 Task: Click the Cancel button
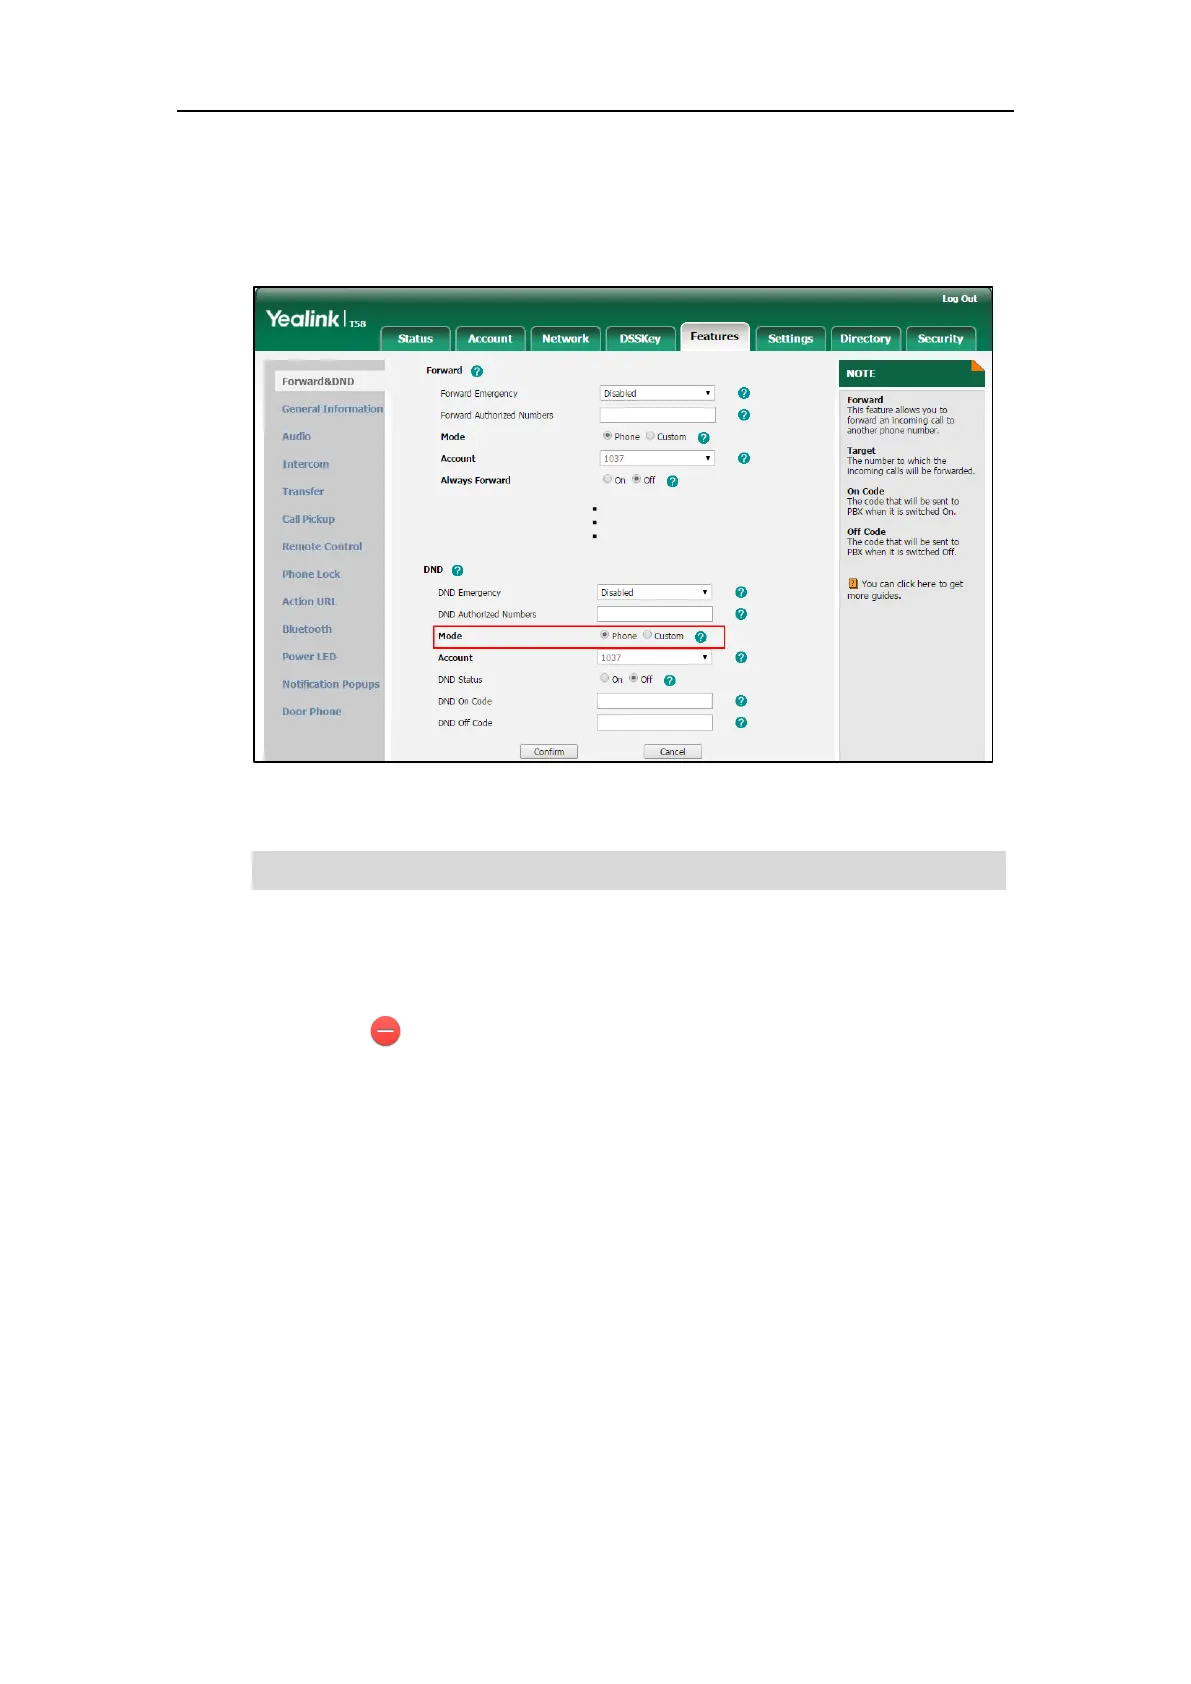point(673,752)
